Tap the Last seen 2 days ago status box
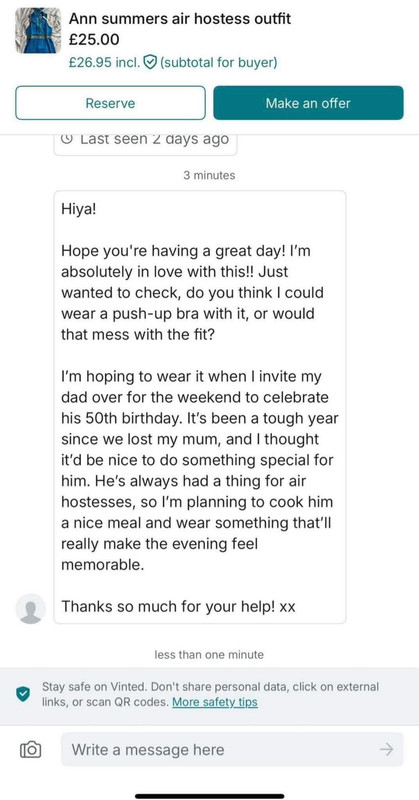This screenshot has width=419, height=800. click(145, 142)
